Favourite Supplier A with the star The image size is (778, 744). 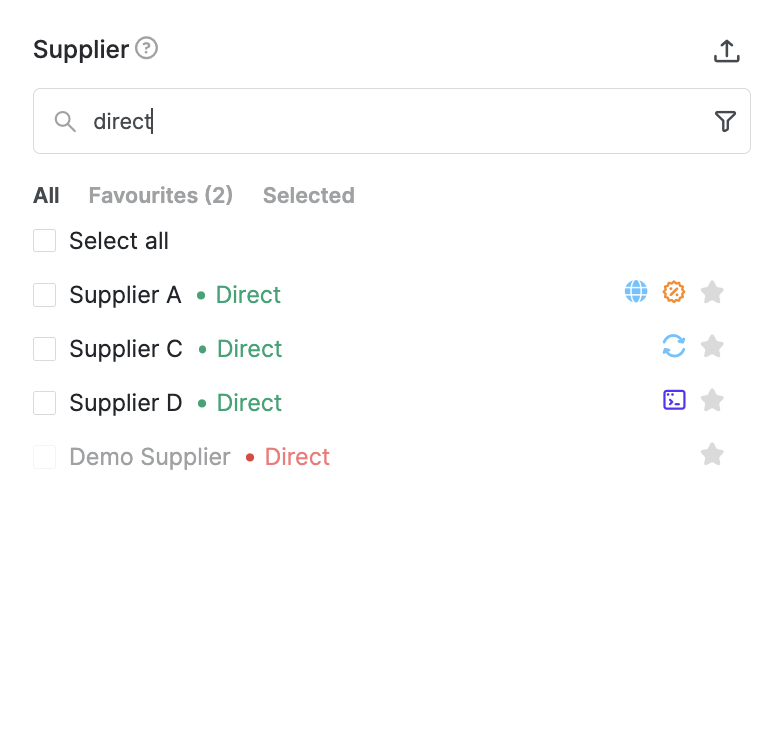click(x=712, y=292)
